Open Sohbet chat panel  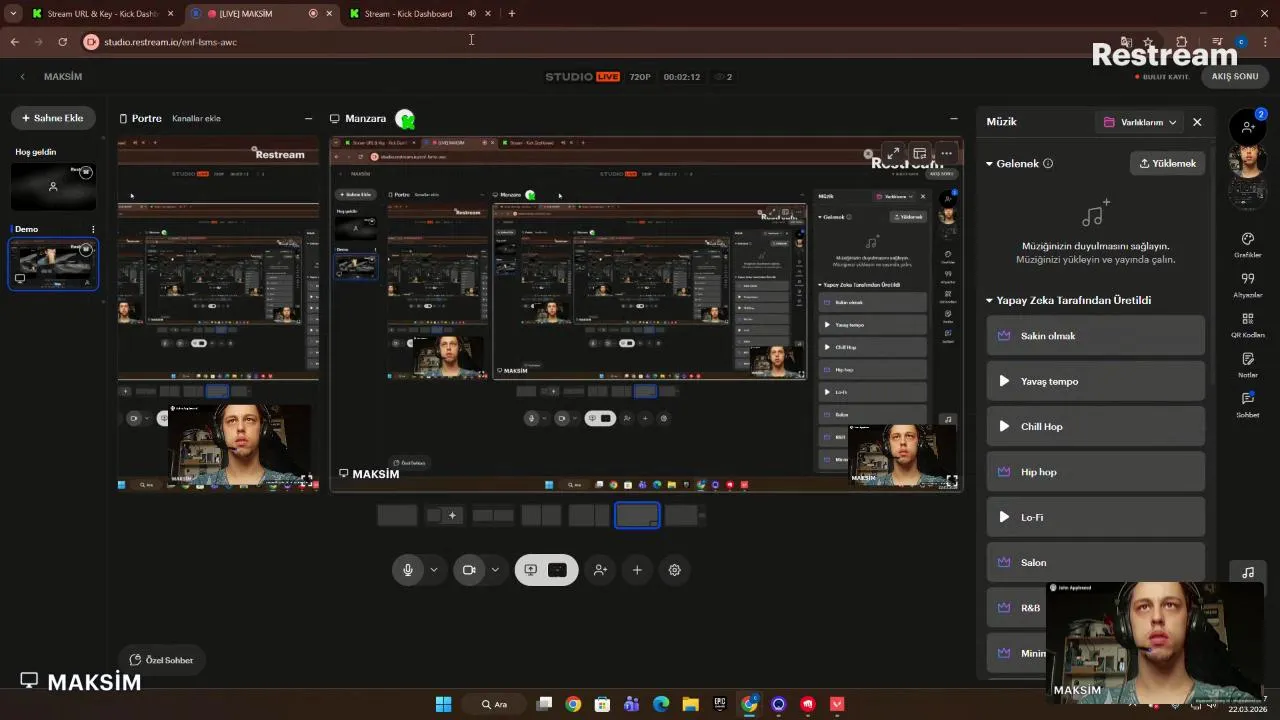(x=1247, y=405)
